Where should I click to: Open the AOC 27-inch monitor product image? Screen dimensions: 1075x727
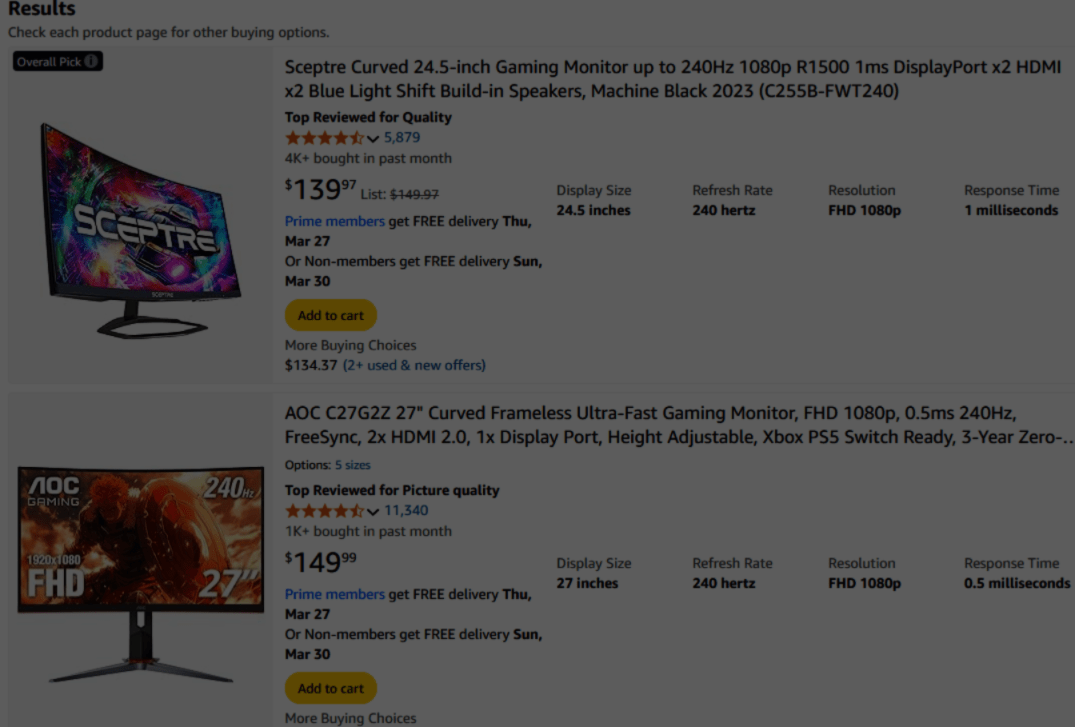(x=140, y=570)
